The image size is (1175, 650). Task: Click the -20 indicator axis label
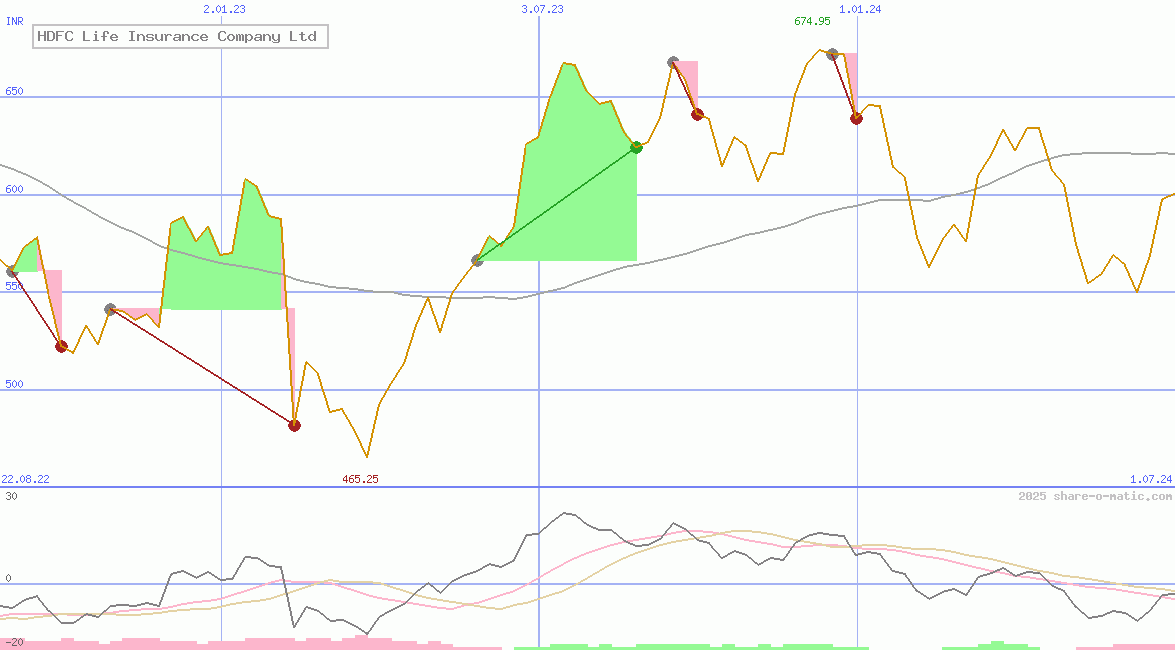pos(14,643)
